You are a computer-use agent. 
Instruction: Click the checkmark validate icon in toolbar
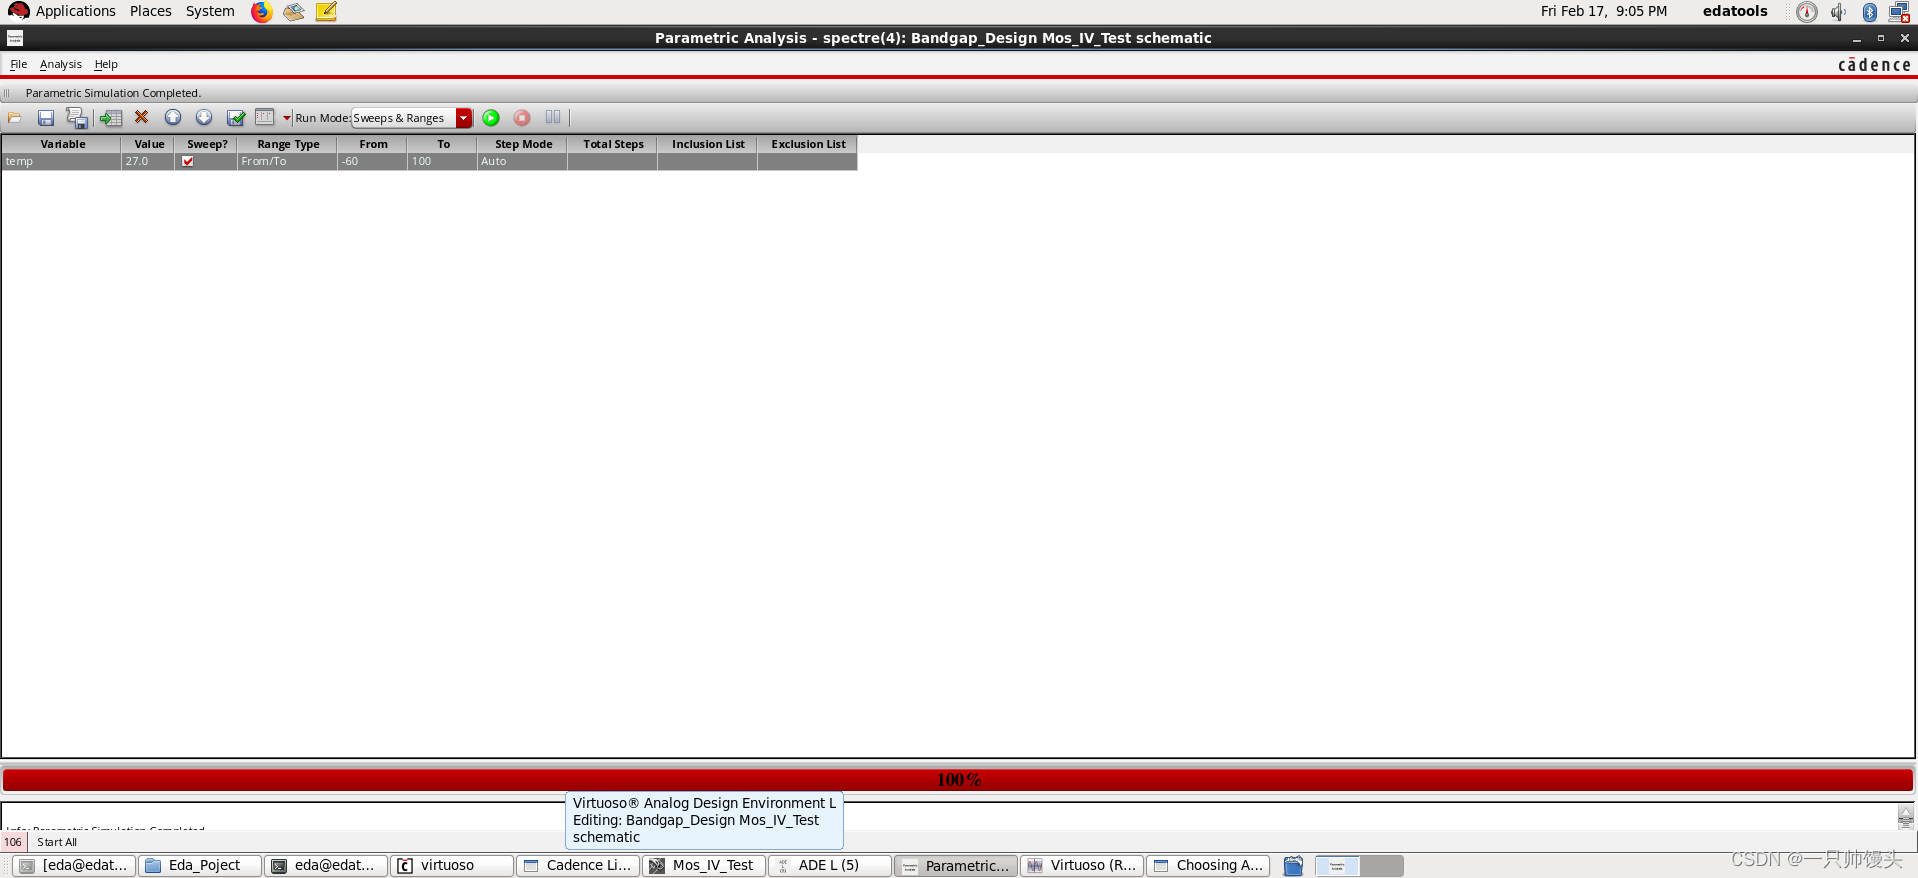point(236,118)
